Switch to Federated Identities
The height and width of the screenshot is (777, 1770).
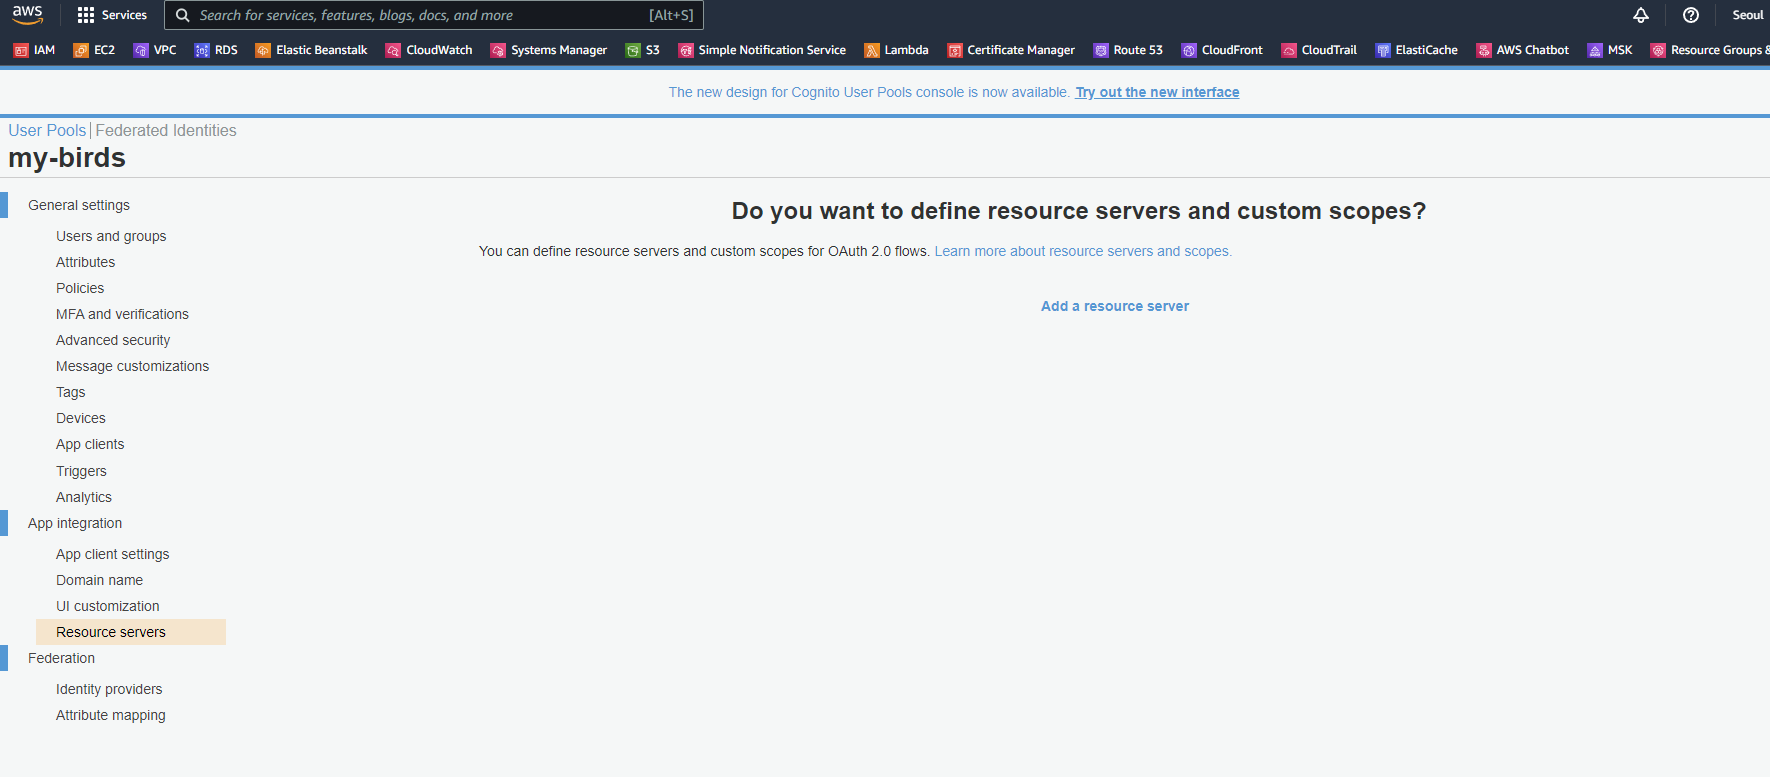pyautogui.click(x=166, y=130)
